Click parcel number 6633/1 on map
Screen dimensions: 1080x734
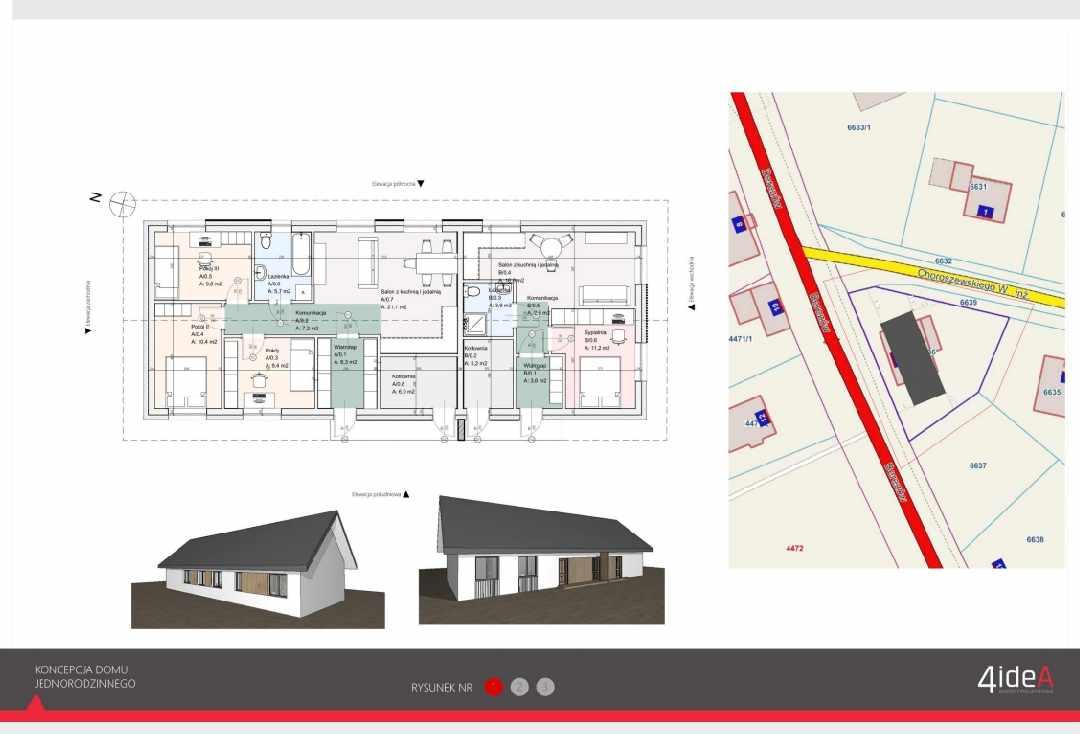(x=858, y=127)
